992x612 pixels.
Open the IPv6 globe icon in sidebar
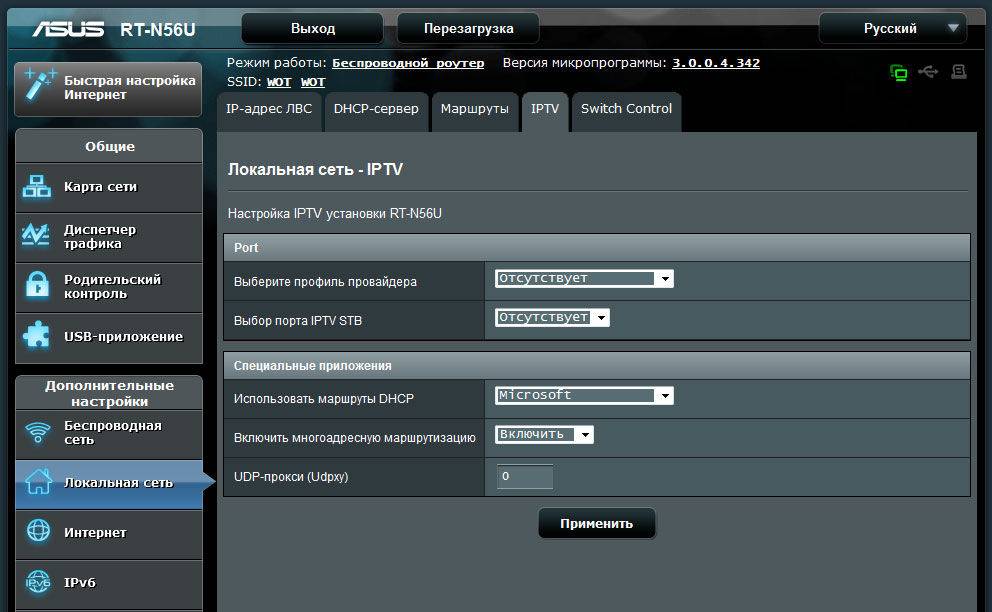[38, 582]
